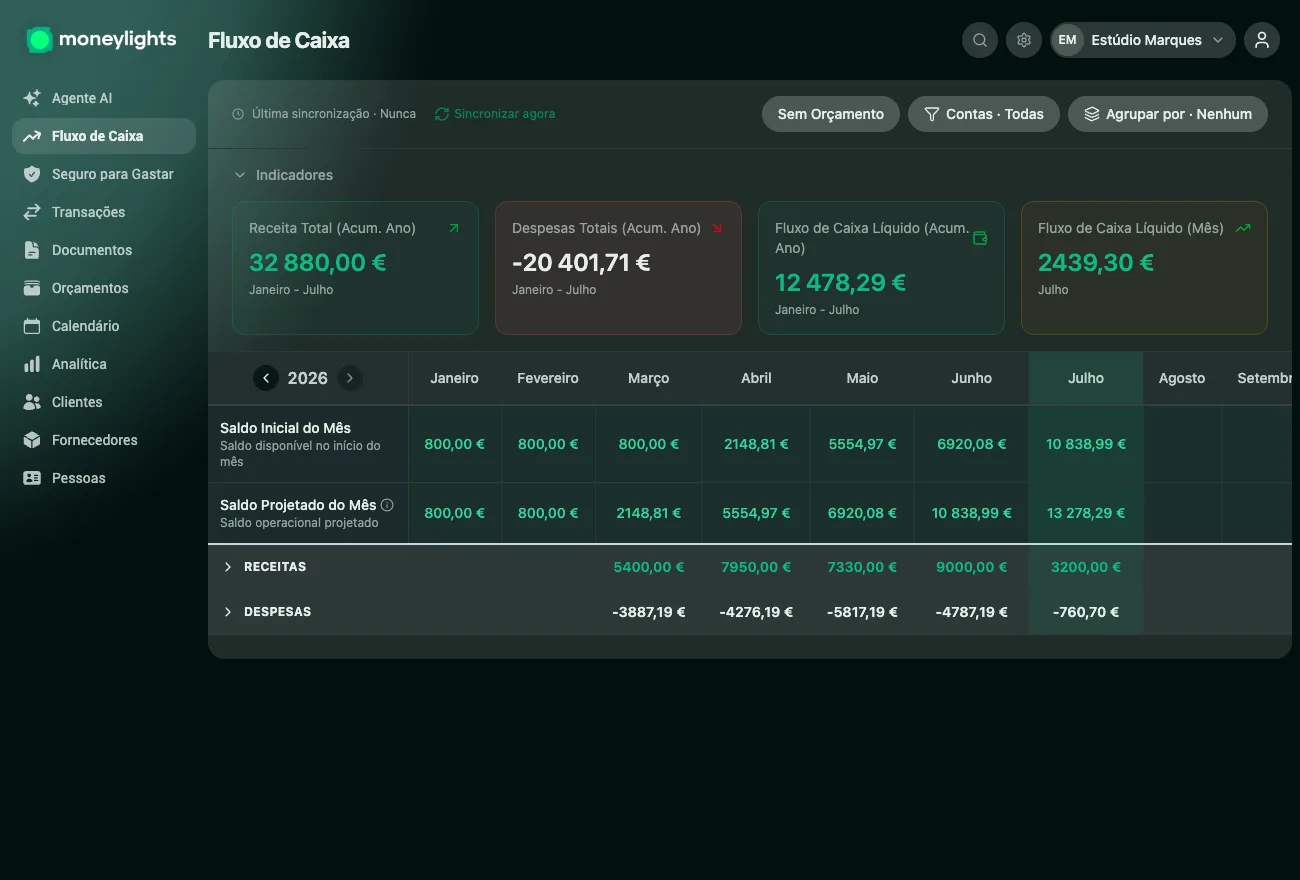Click the moneylights logo icon
The image size is (1300, 880).
(39, 40)
